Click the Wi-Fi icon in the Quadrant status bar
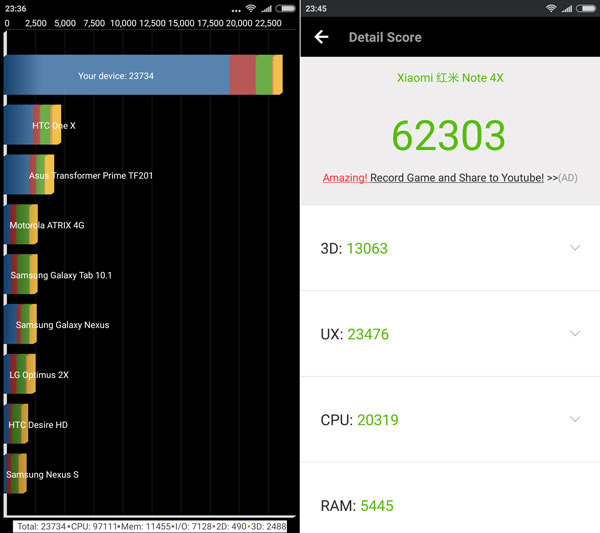This screenshot has height=533, width=600. (x=251, y=8)
